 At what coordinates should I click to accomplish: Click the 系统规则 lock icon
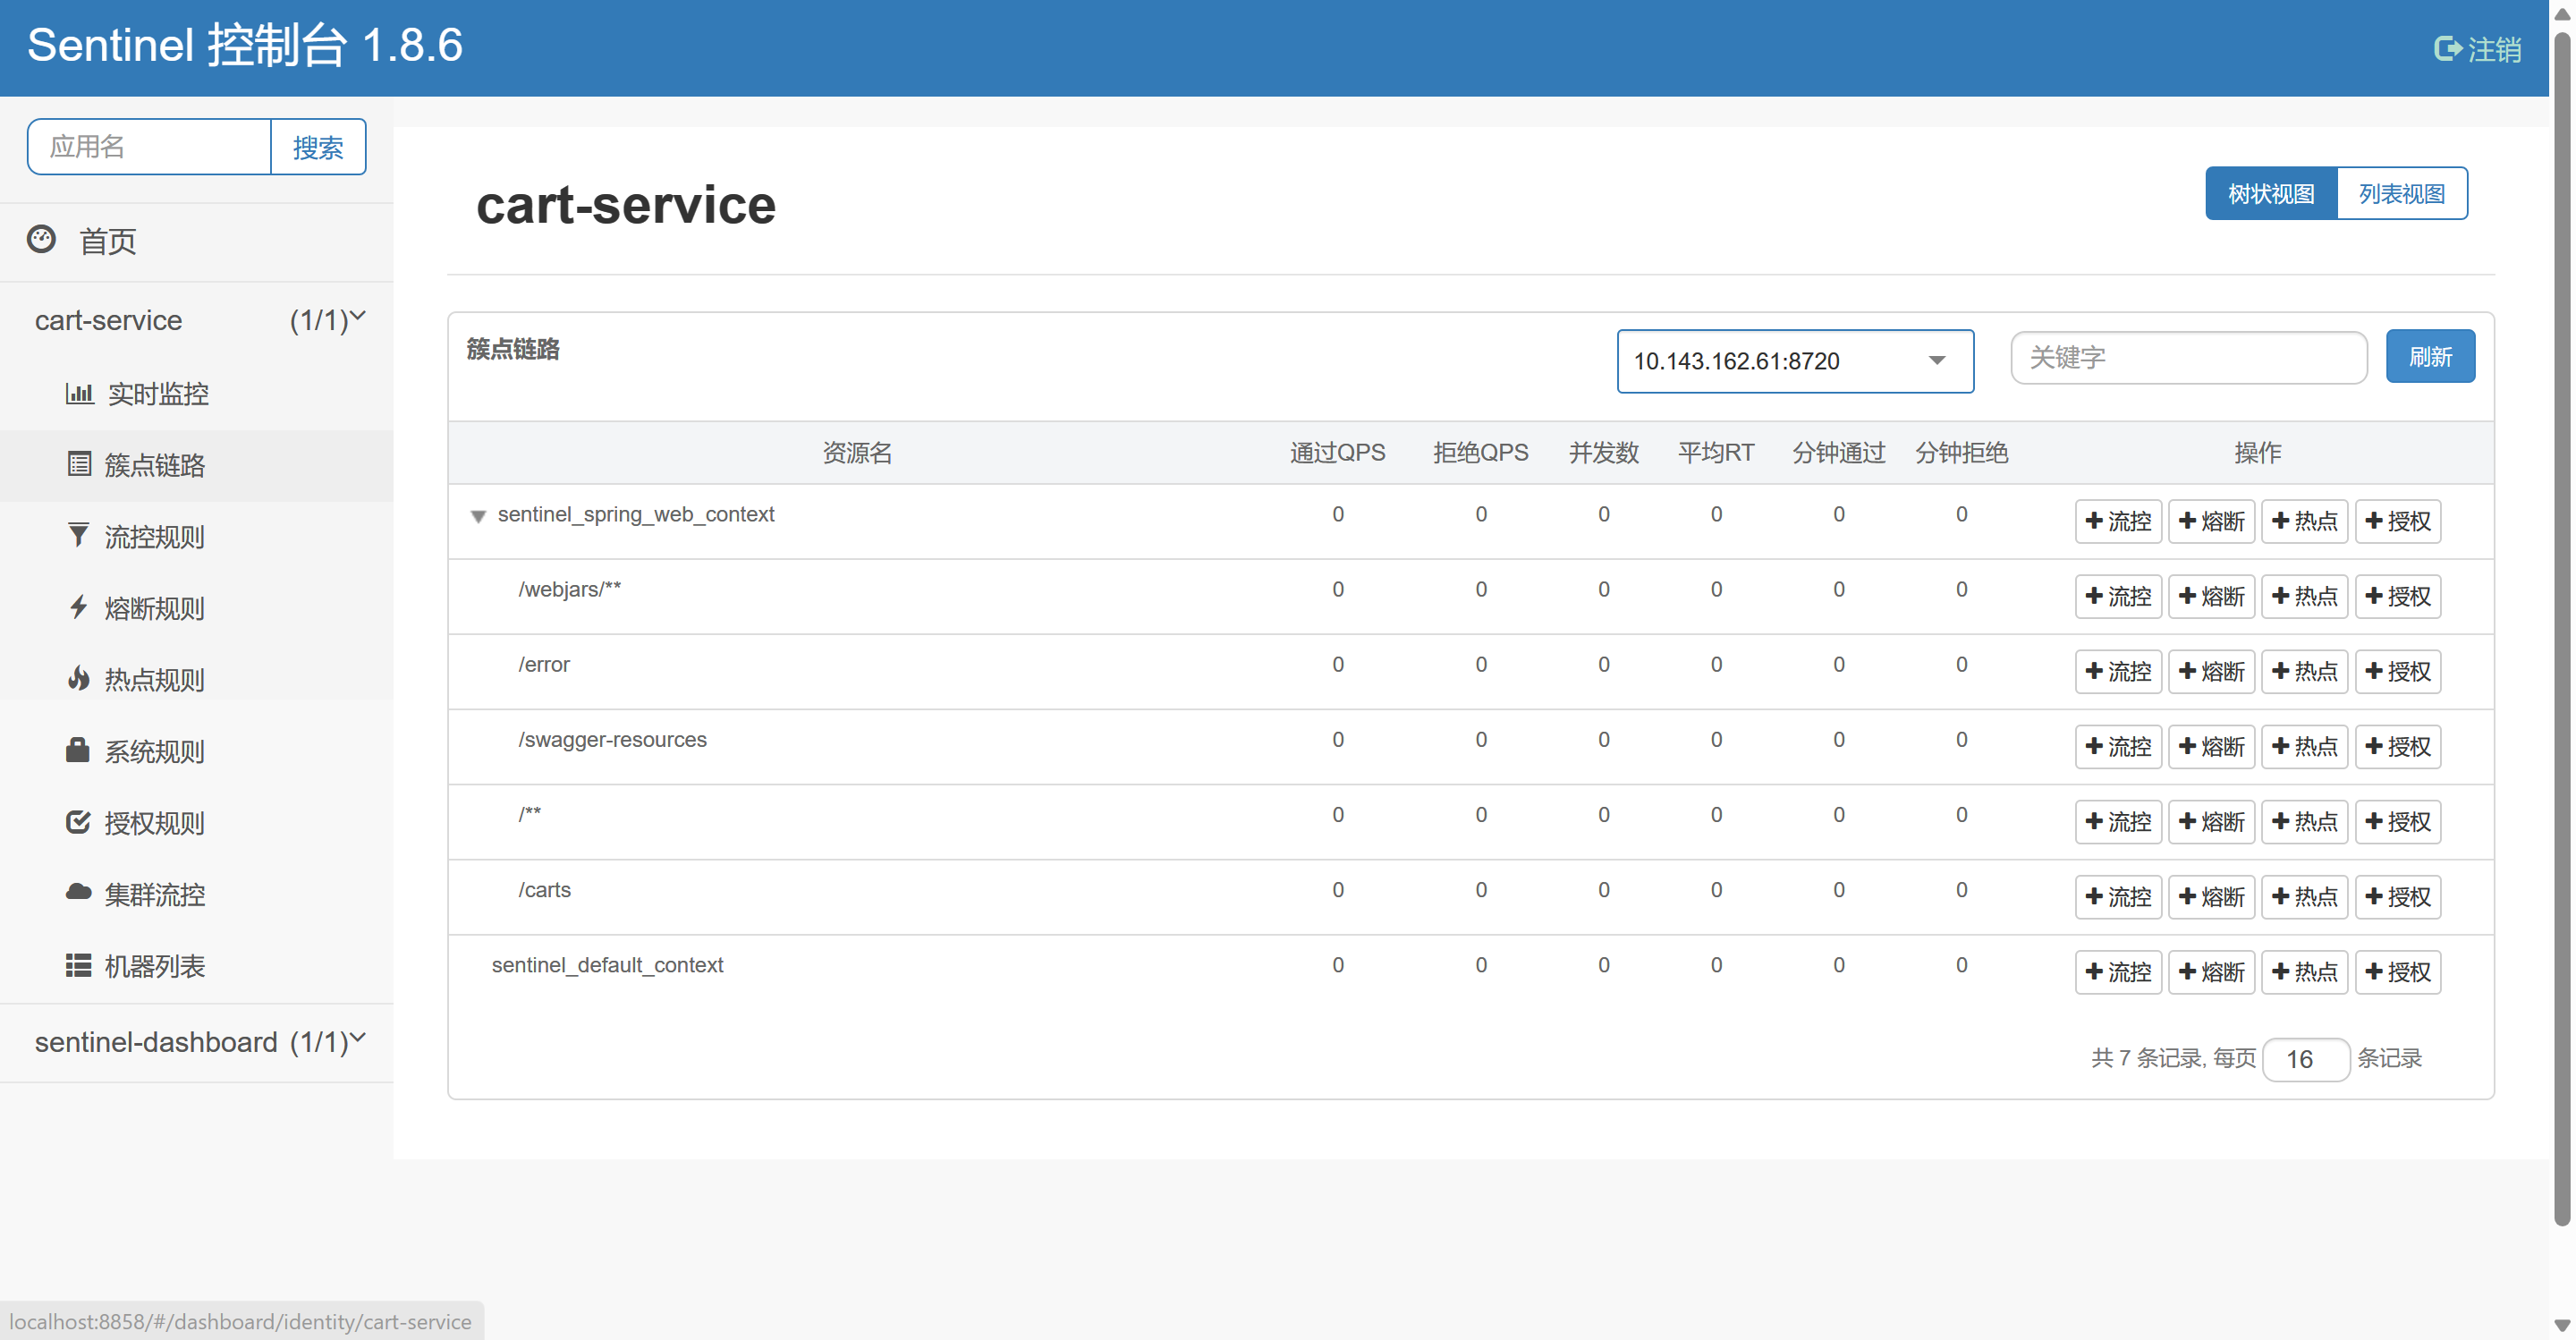[78, 750]
